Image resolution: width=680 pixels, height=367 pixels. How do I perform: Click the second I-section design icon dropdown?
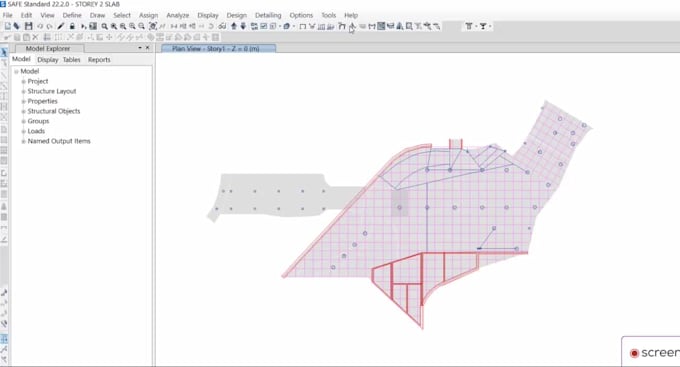tap(490, 26)
